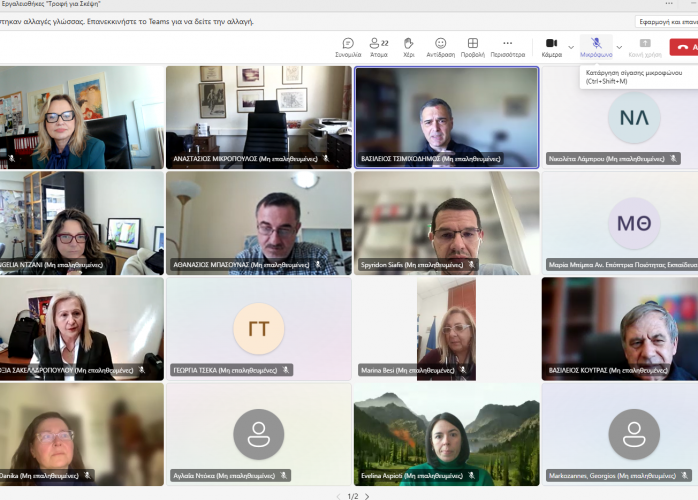Unmute with the Μικρόφωνο toggle
Image resolution: width=698 pixels, height=500 pixels.
(596, 47)
